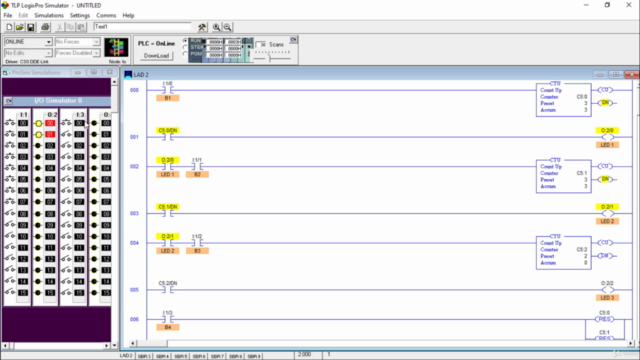The width and height of the screenshot is (640, 360).
Task: Click the I/O Simulator header icon
Action: [9, 101]
